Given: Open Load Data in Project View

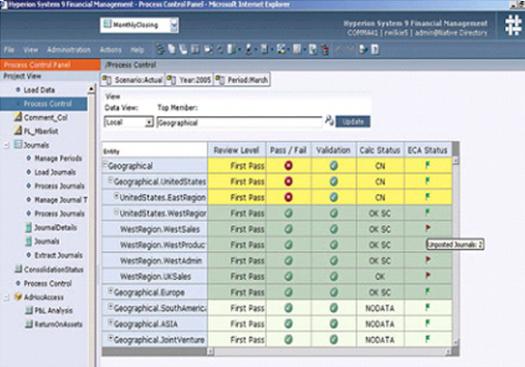Looking at the screenshot, I should pyautogui.click(x=39, y=90).
